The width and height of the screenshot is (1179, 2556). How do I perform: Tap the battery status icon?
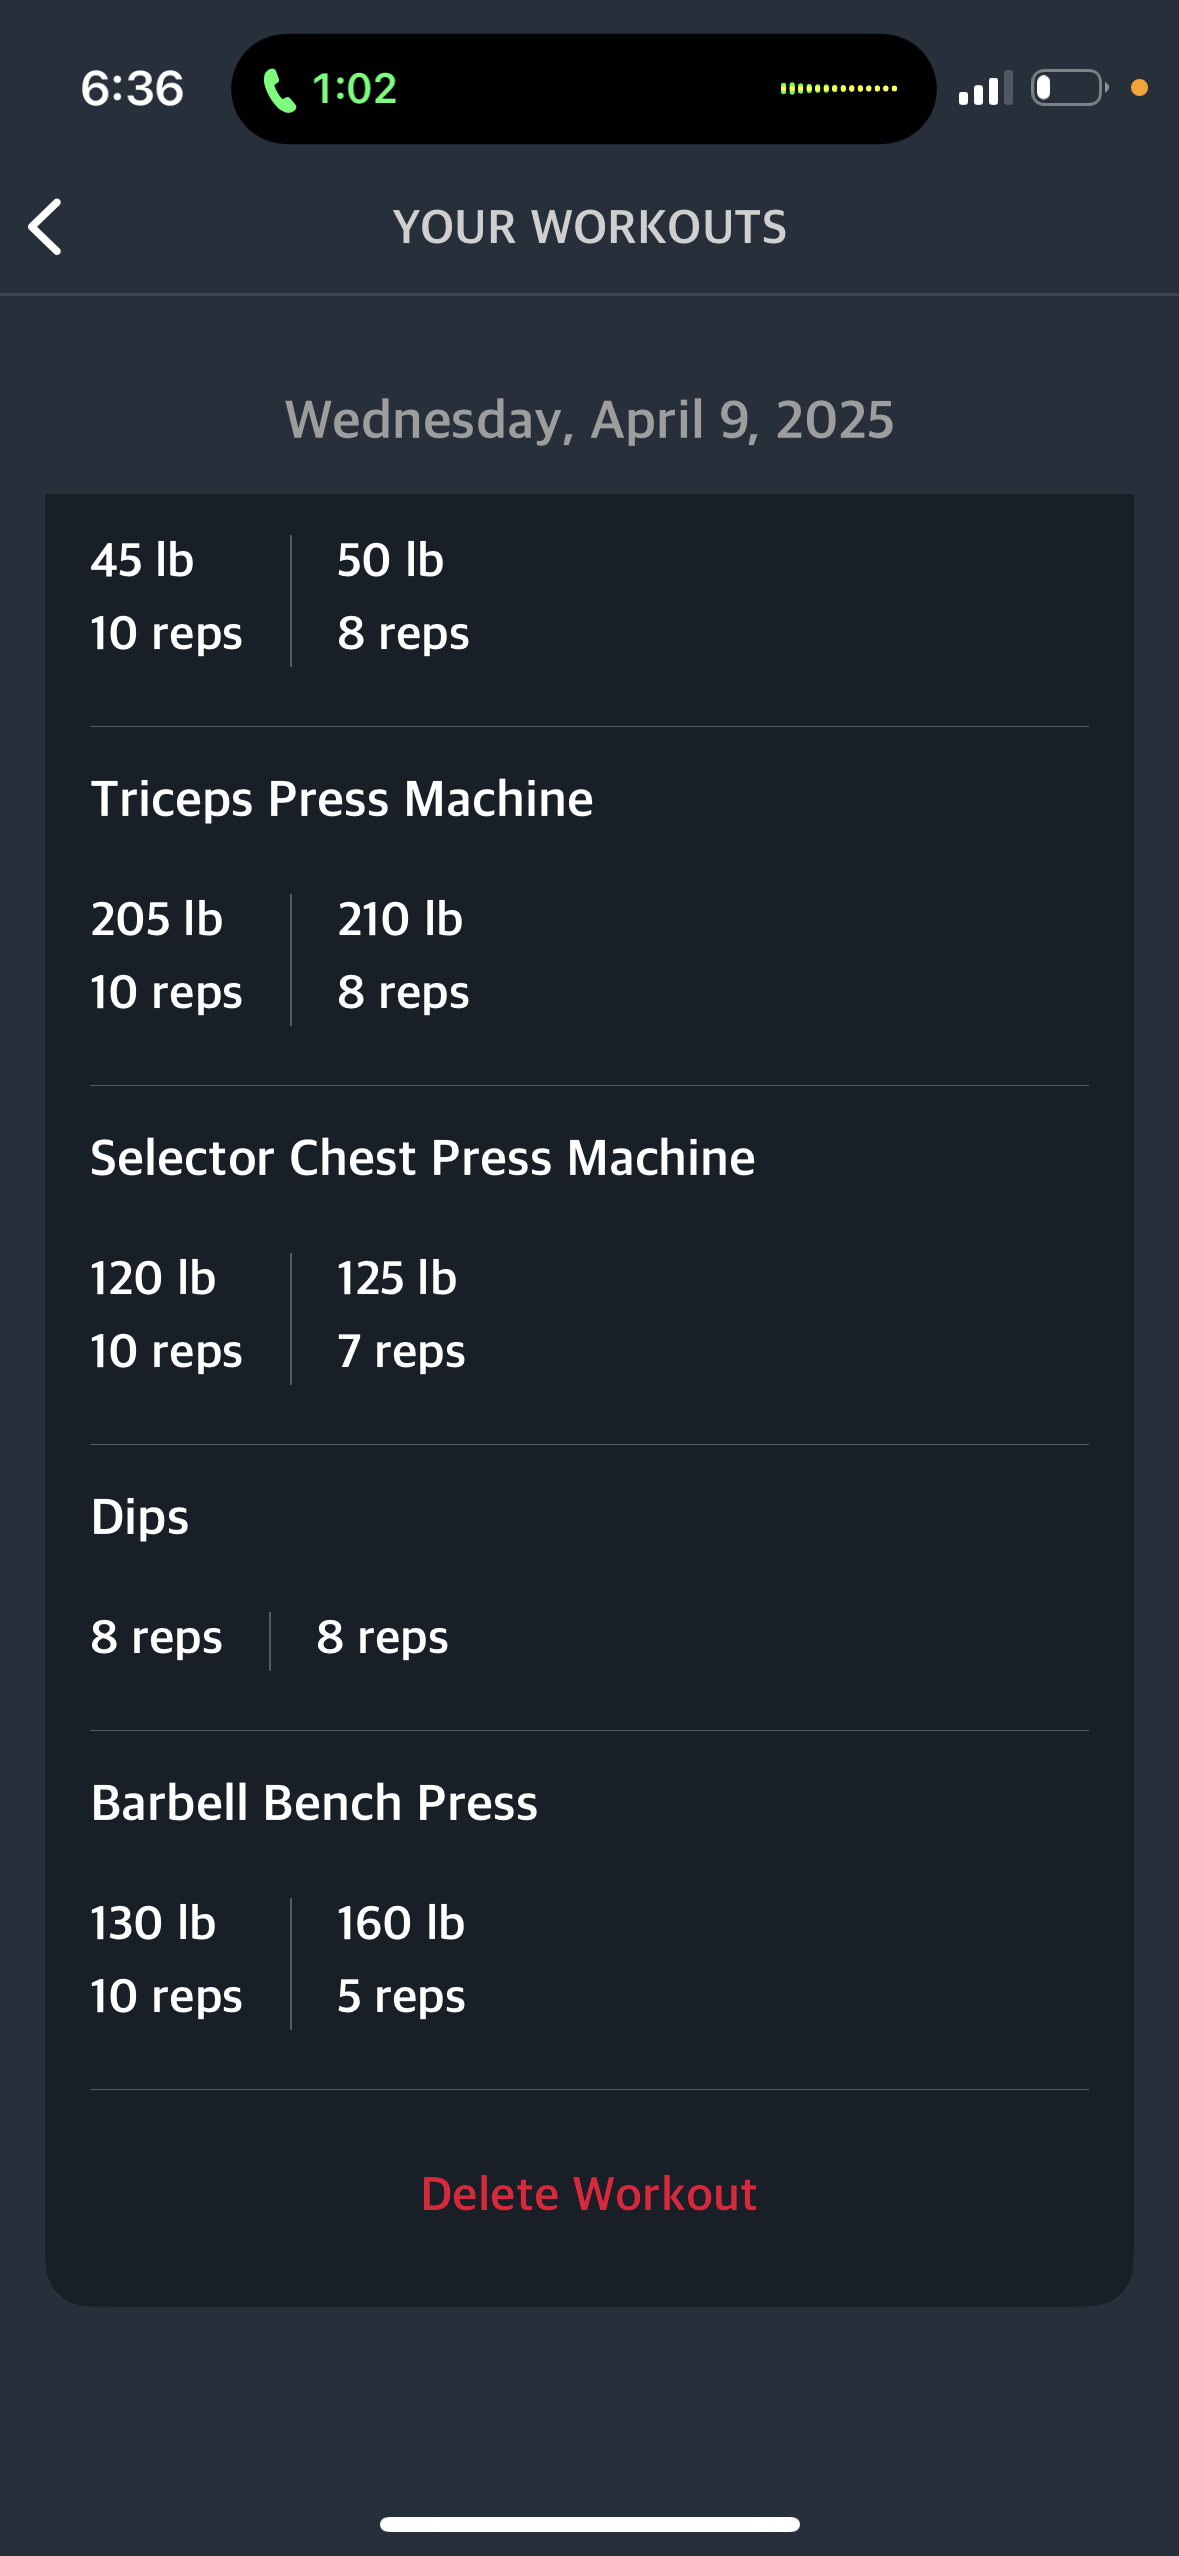(1068, 88)
